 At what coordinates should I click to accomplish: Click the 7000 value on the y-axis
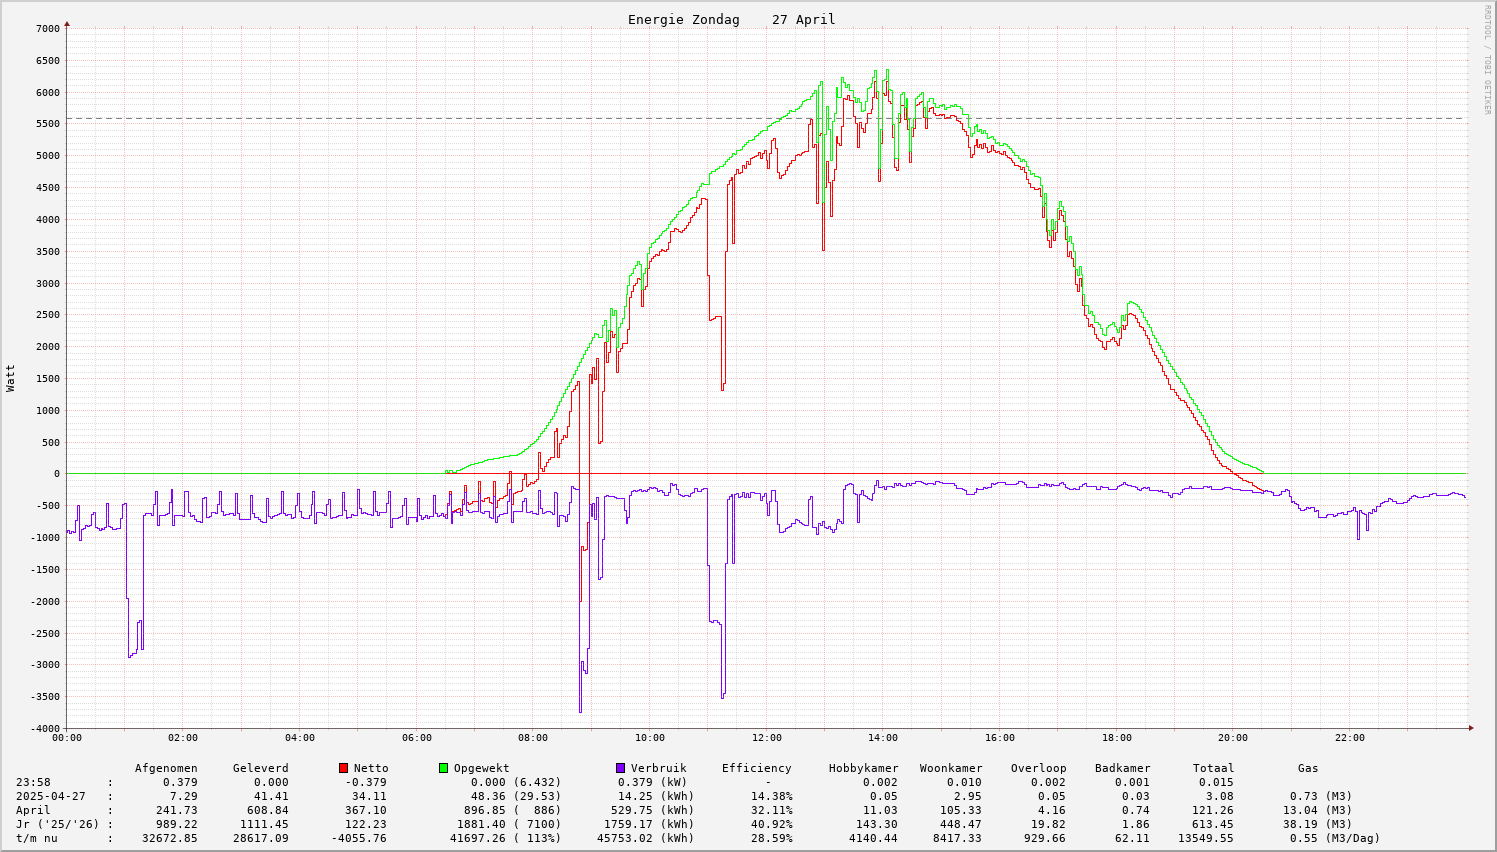pyautogui.click(x=47, y=29)
